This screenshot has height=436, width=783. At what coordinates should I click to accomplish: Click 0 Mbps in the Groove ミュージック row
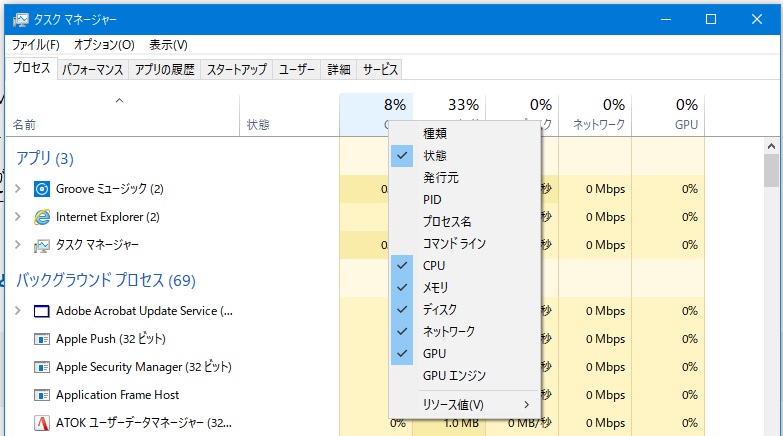[605, 189]
